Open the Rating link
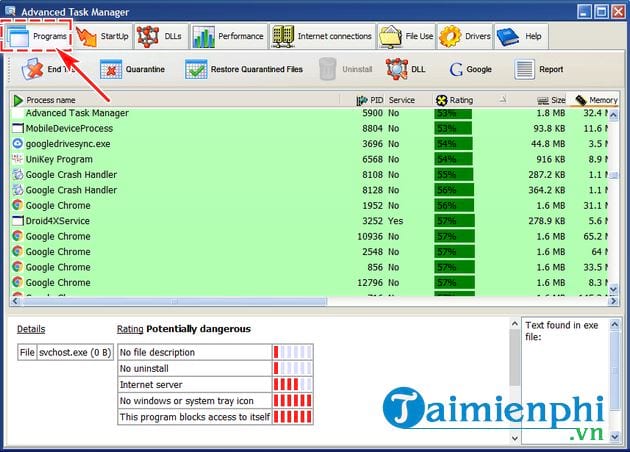This screenshot has width=630, height=452. [130, 329]
